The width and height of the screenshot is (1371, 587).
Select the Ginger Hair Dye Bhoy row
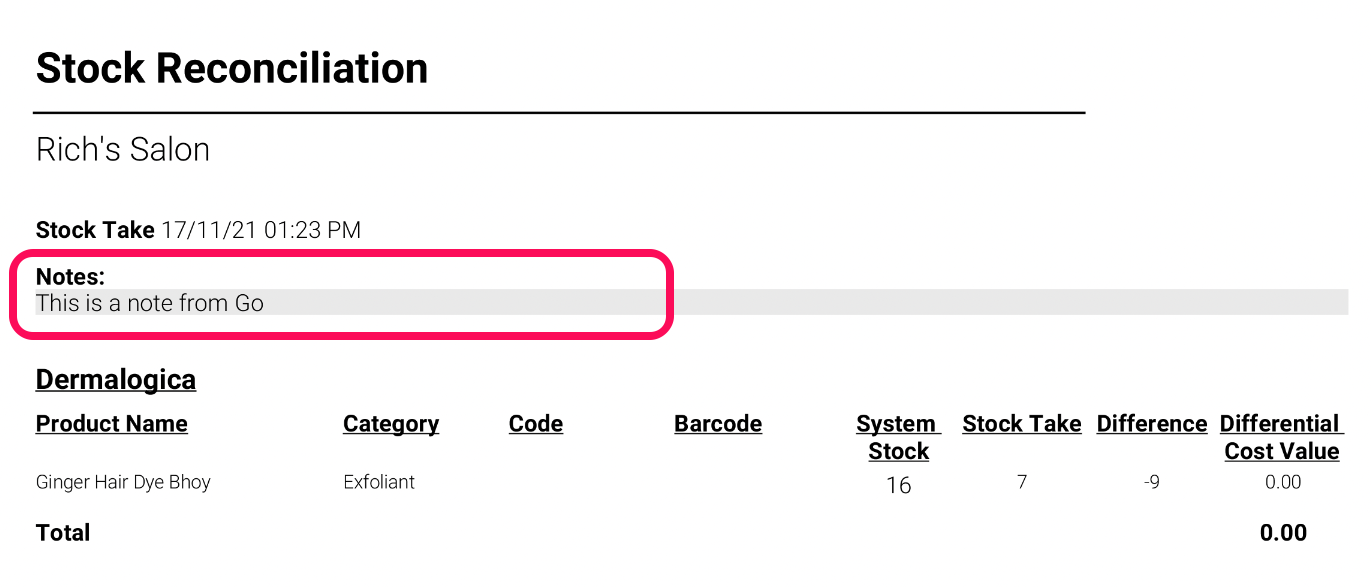tap(690, 483)
